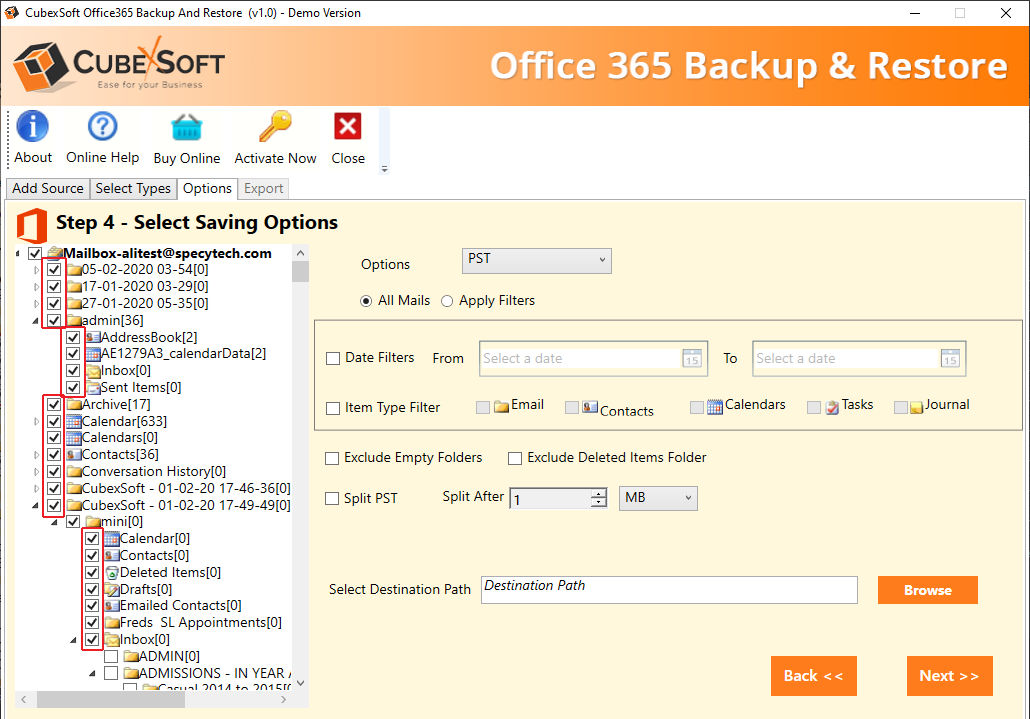Open the MB size unit dropdown
Screen dimensions: 1030x719
click(x=658, y=498)
